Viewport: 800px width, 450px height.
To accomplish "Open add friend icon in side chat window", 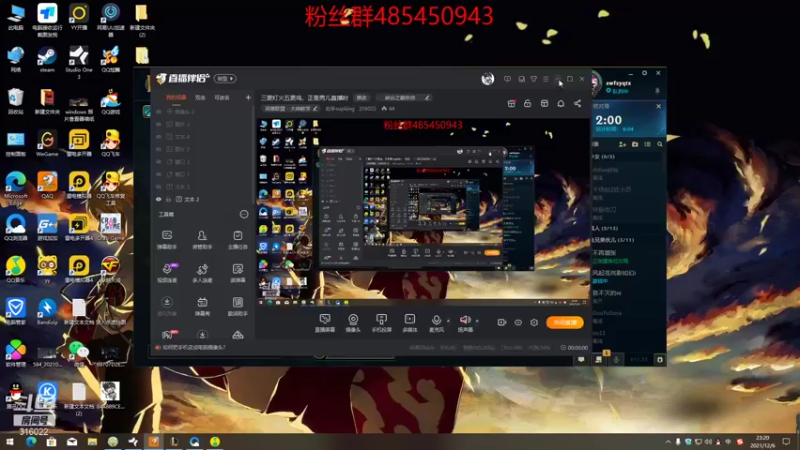I will point(622,144).
